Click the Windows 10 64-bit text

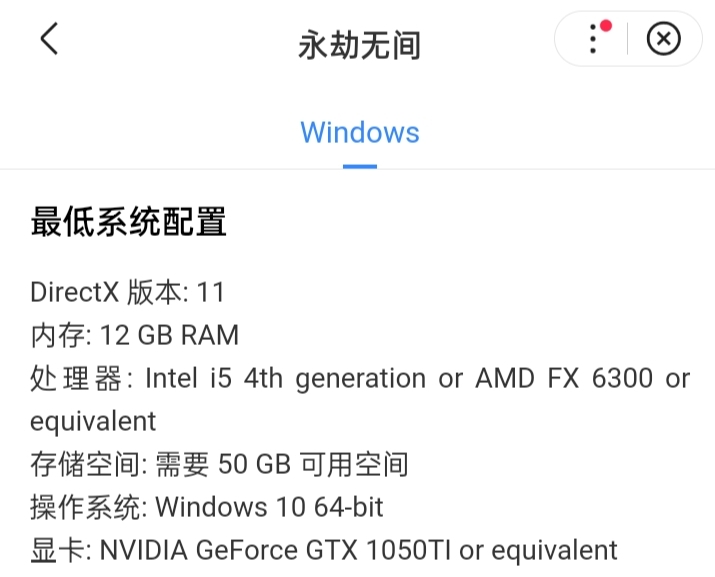coord(269,507)
